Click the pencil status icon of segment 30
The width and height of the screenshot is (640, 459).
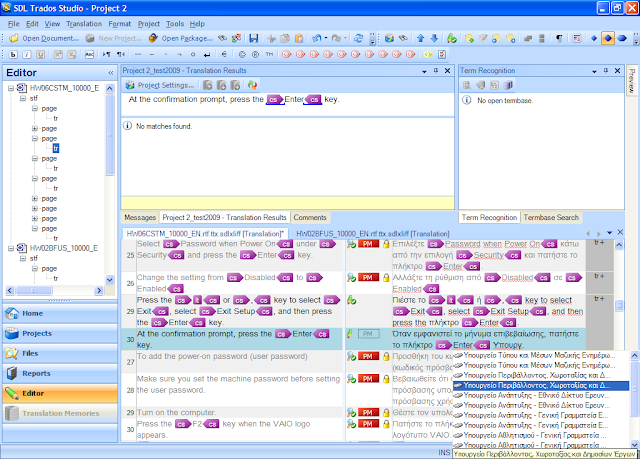(350, 334)
